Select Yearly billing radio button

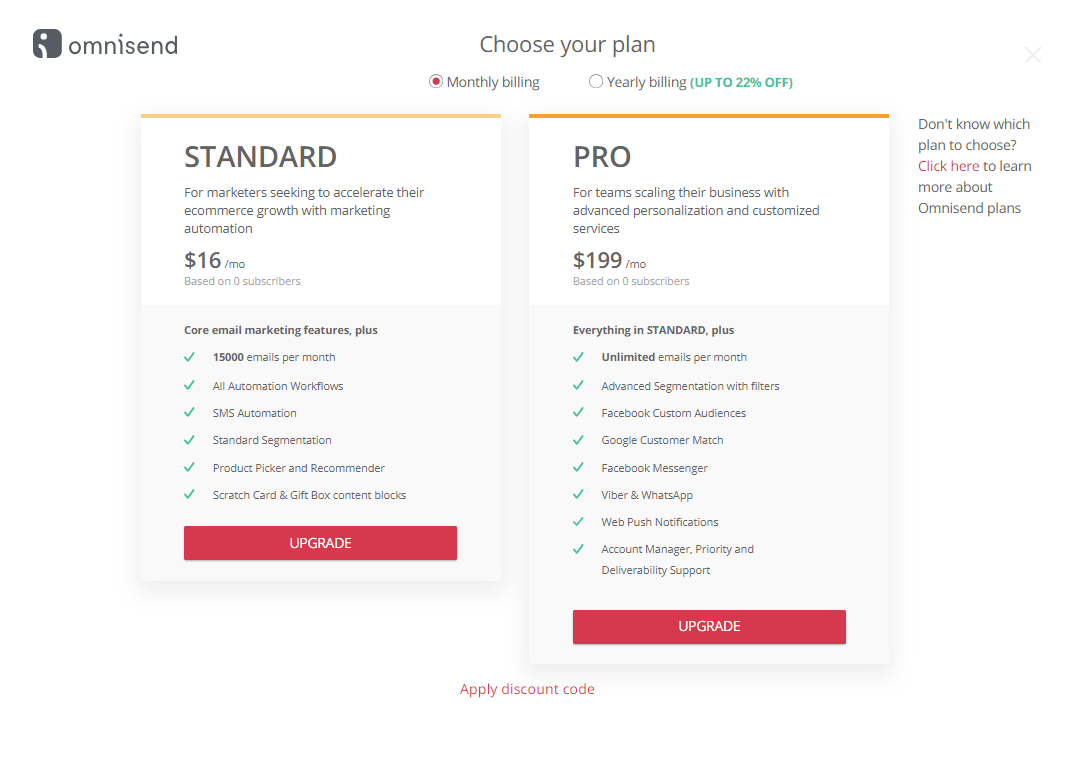596,81
